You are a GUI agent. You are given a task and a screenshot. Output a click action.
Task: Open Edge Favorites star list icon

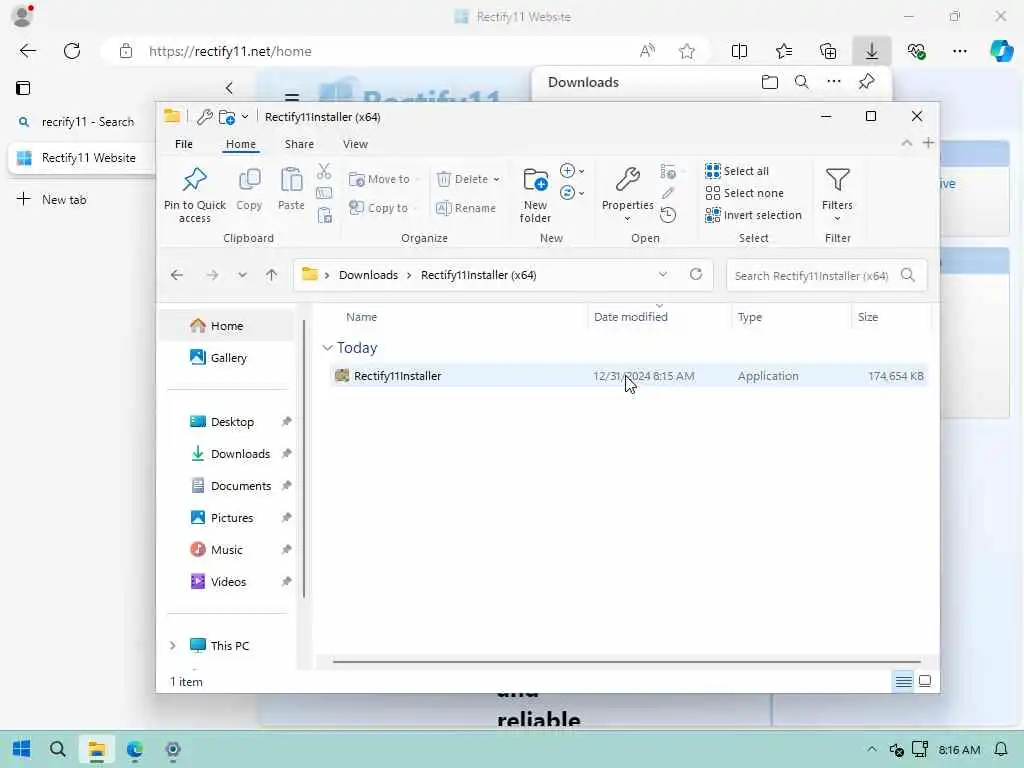[x=784, y=51]
